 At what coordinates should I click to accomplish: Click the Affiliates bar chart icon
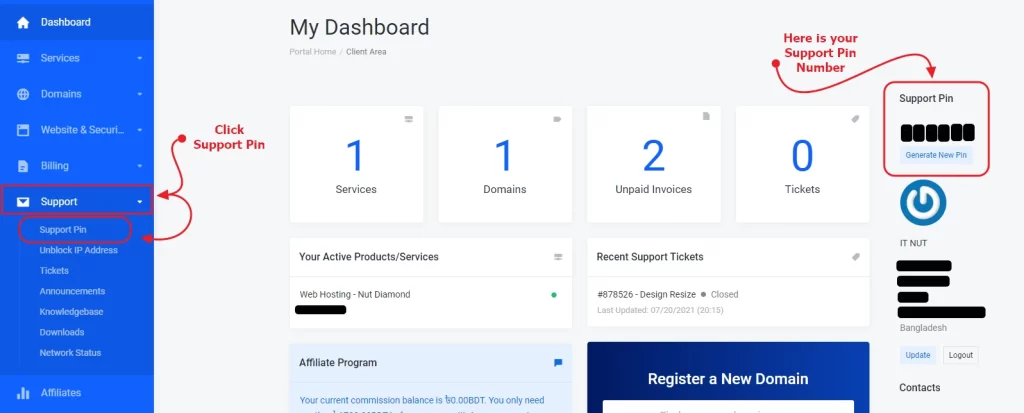pos(23,393)
